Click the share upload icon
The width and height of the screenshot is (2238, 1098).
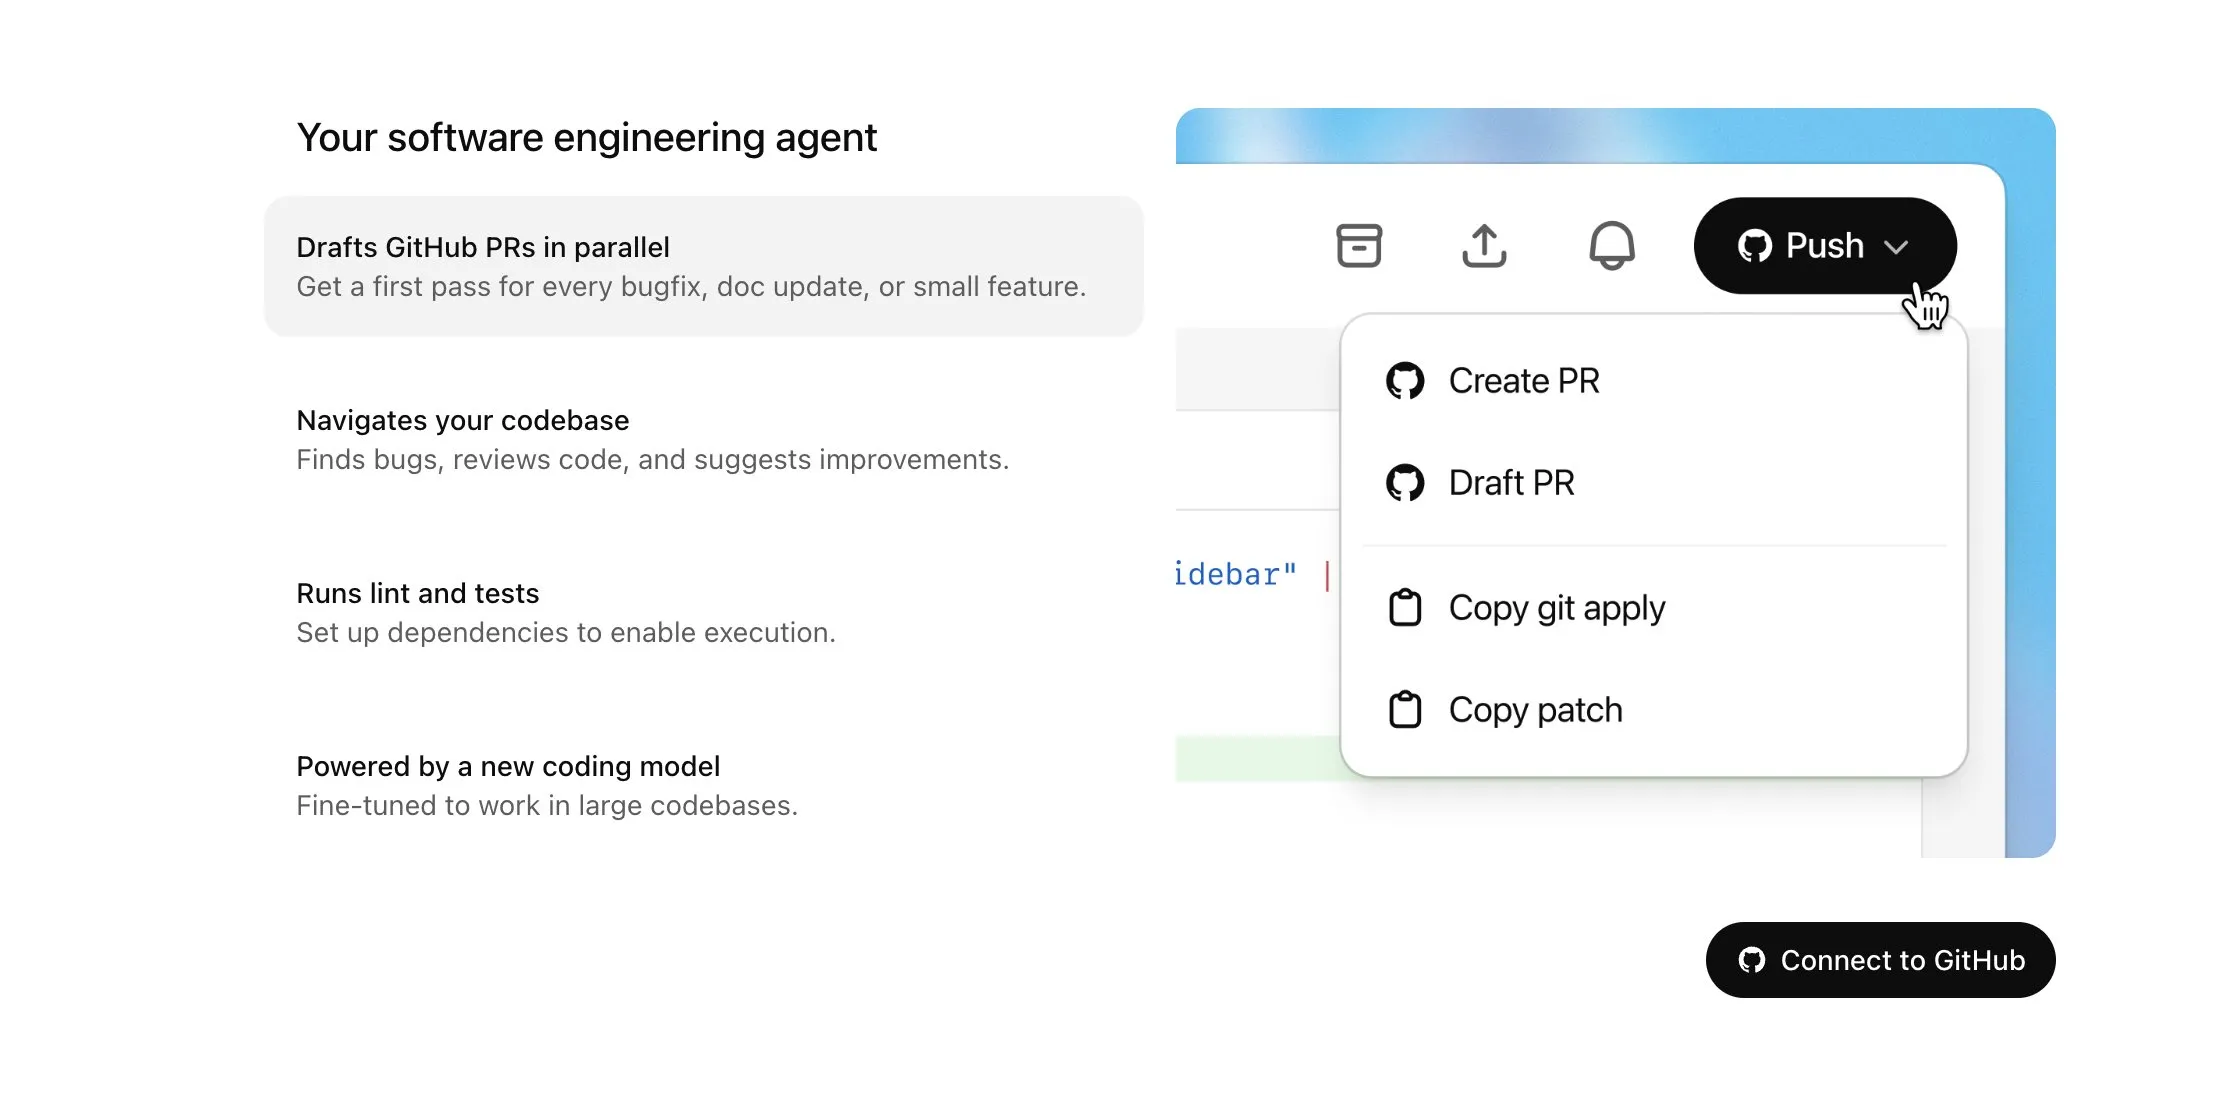pos(1484,245)
